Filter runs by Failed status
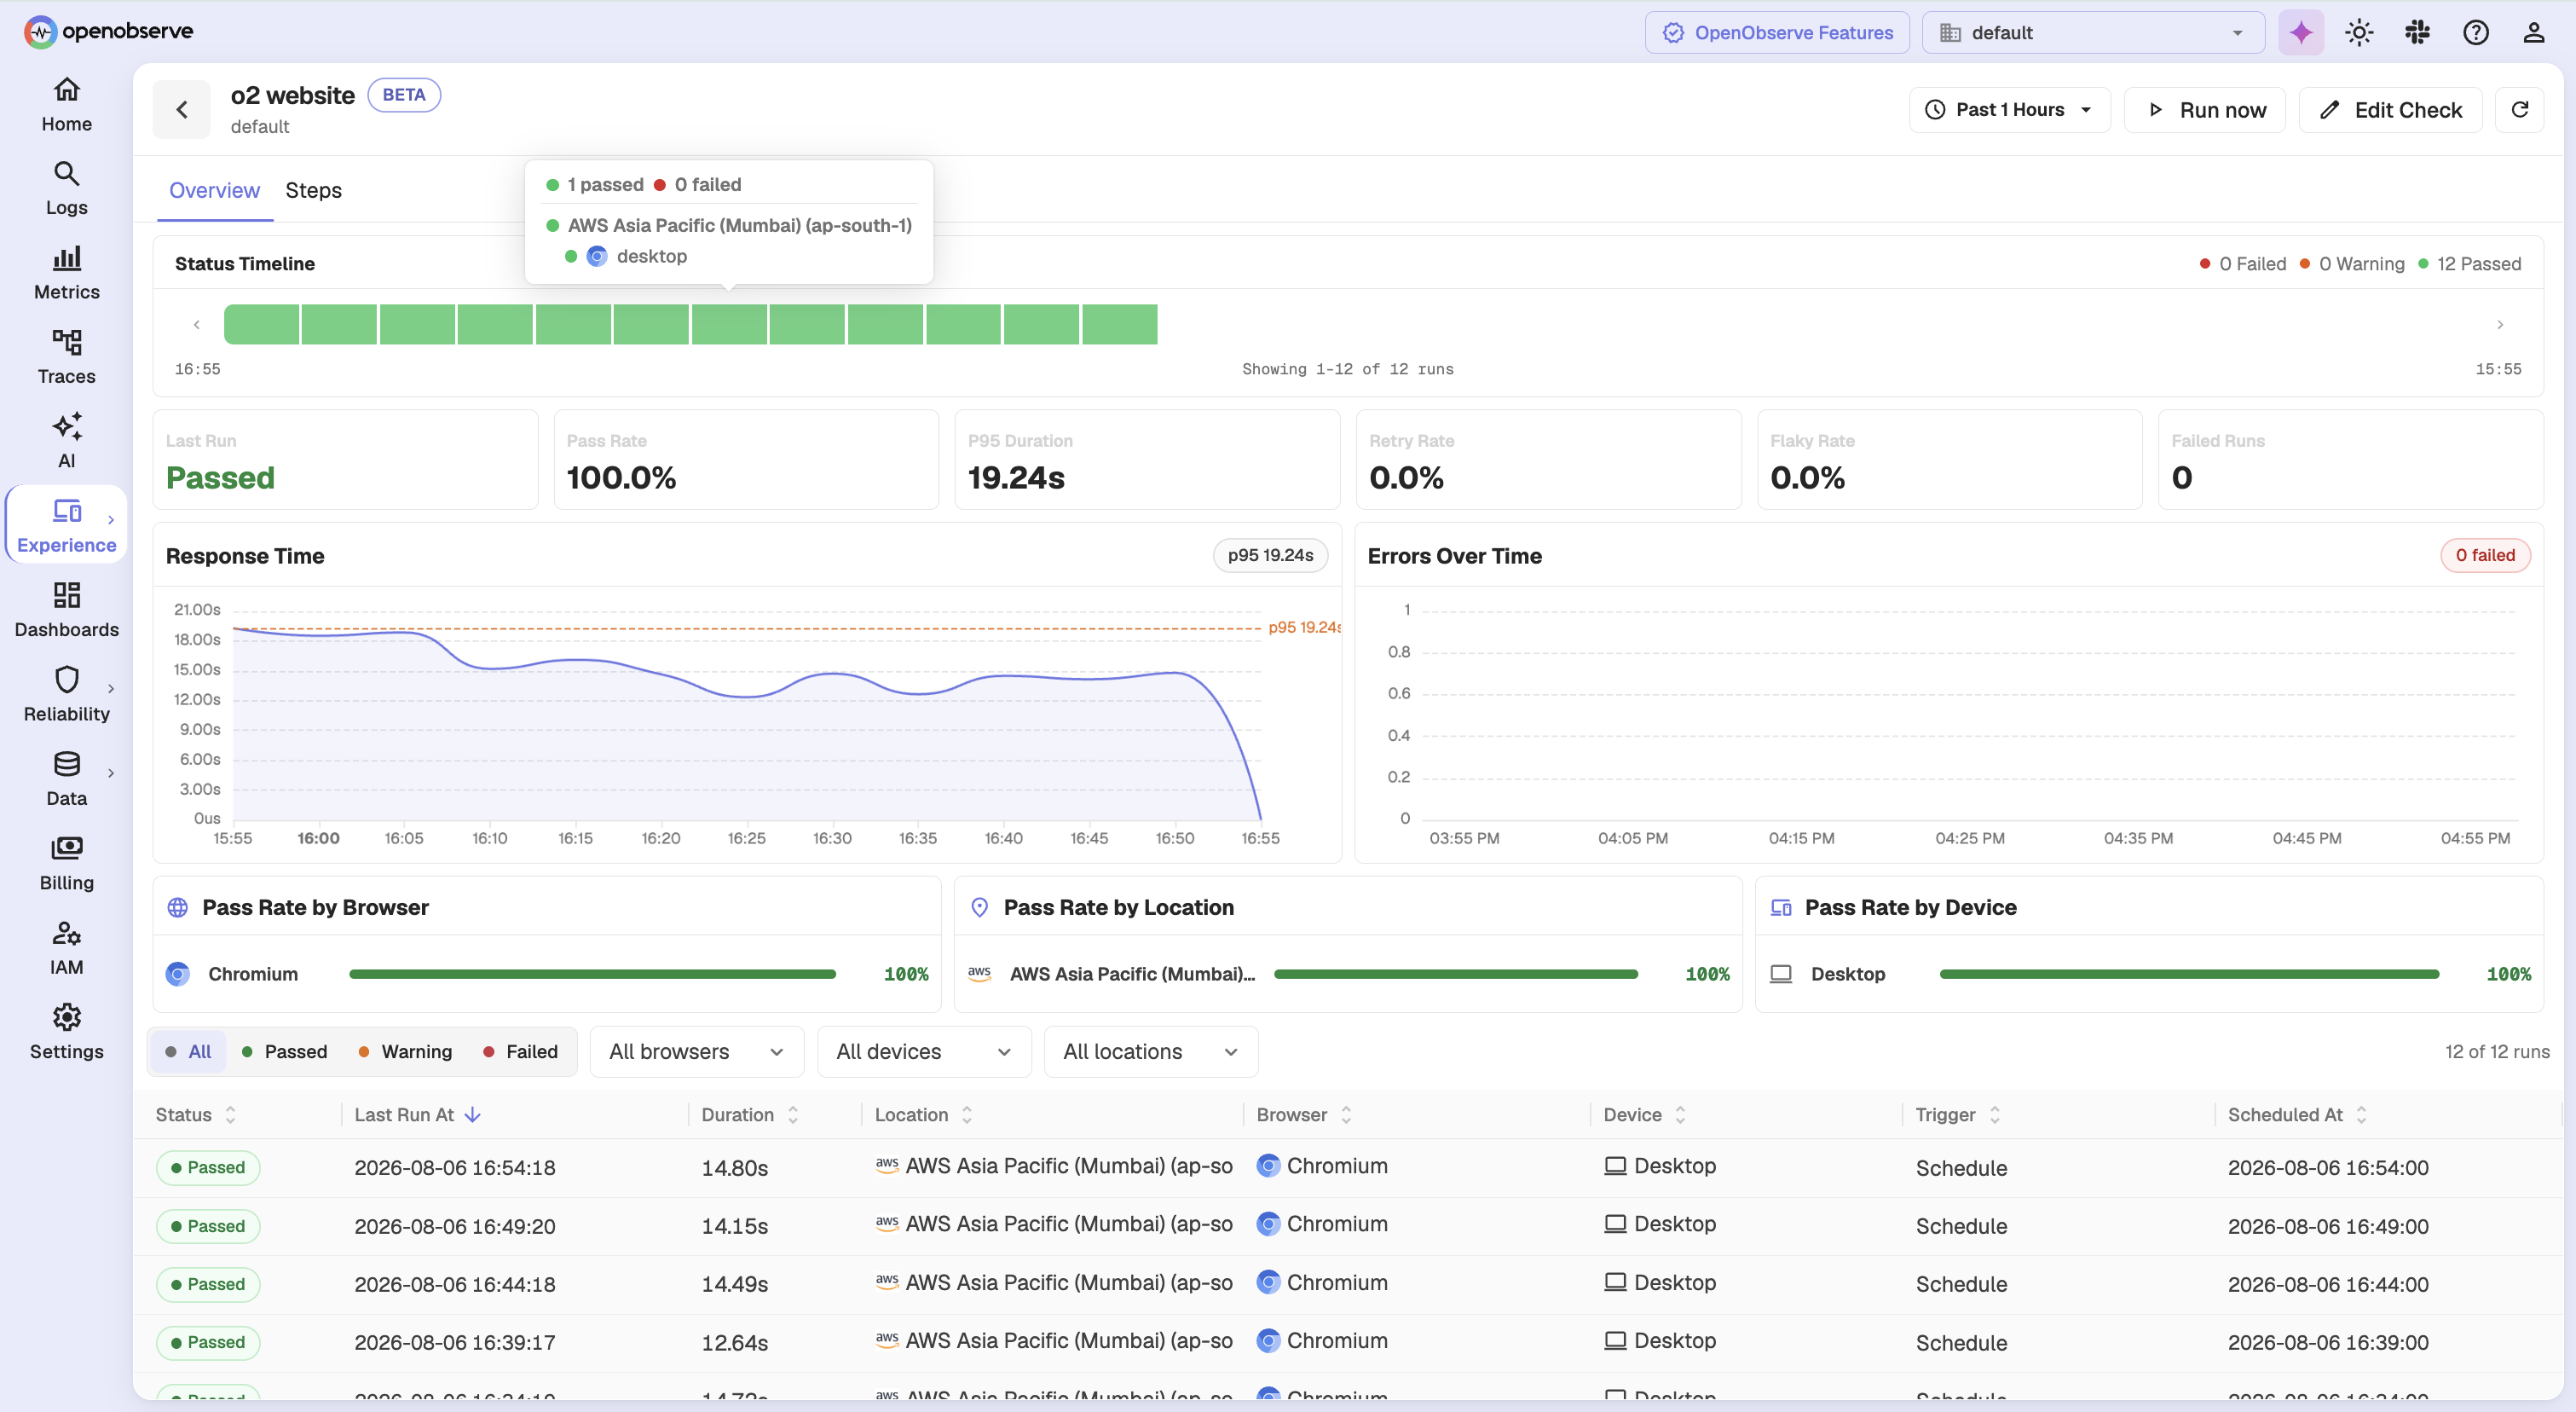 pyautogui.click(x=521, y=1051)
